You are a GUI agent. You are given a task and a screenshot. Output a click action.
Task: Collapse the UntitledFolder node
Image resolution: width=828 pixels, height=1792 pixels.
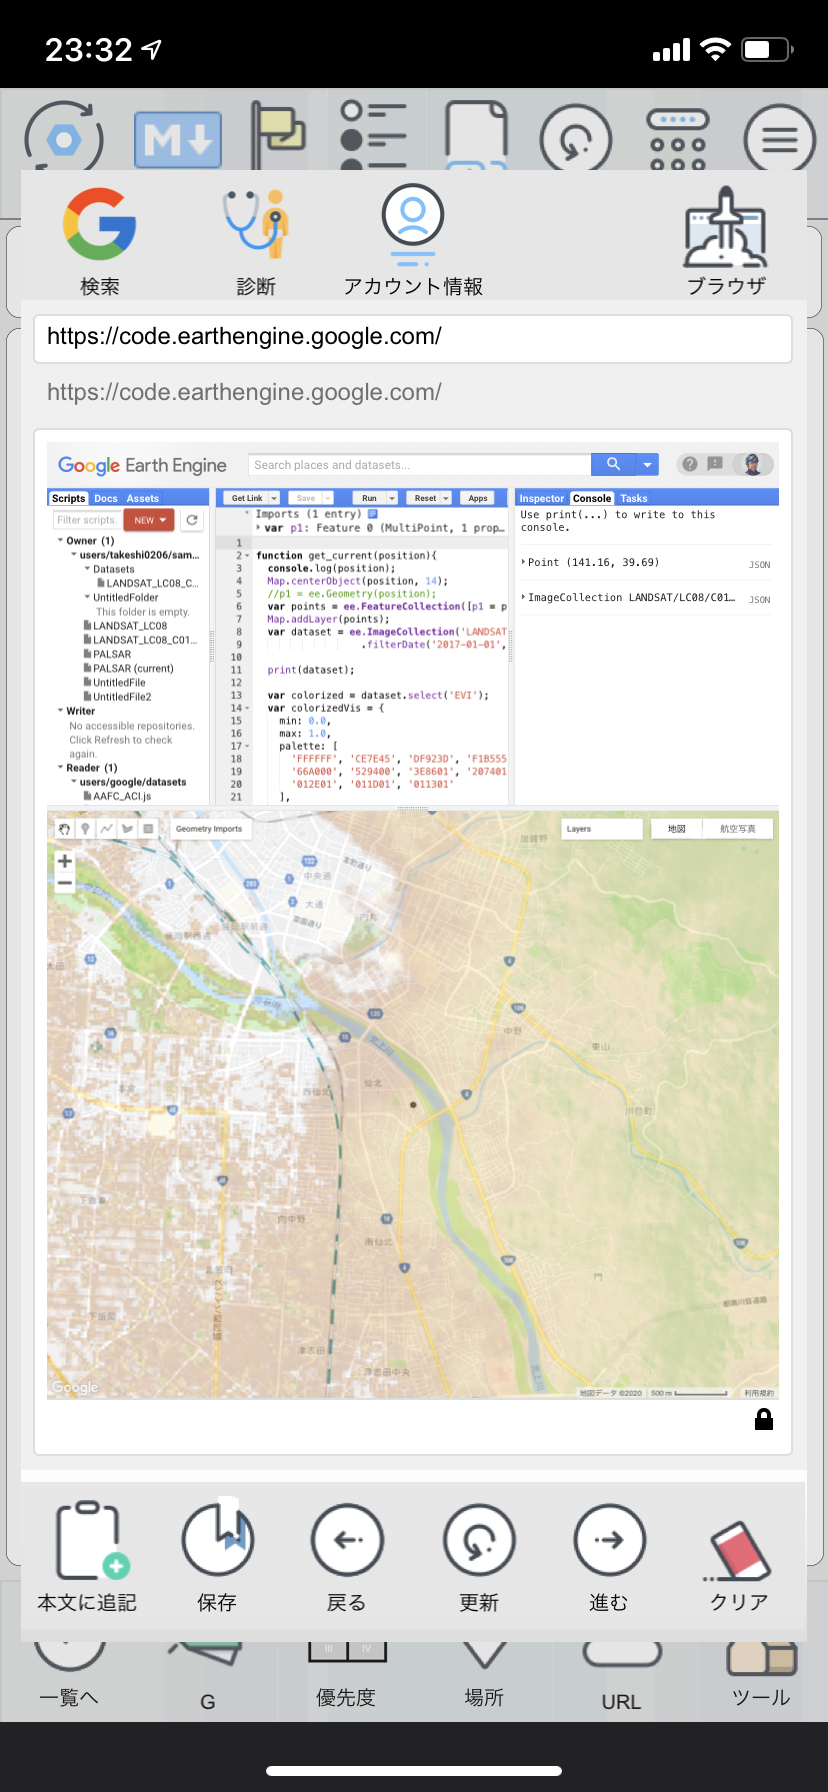87,597
